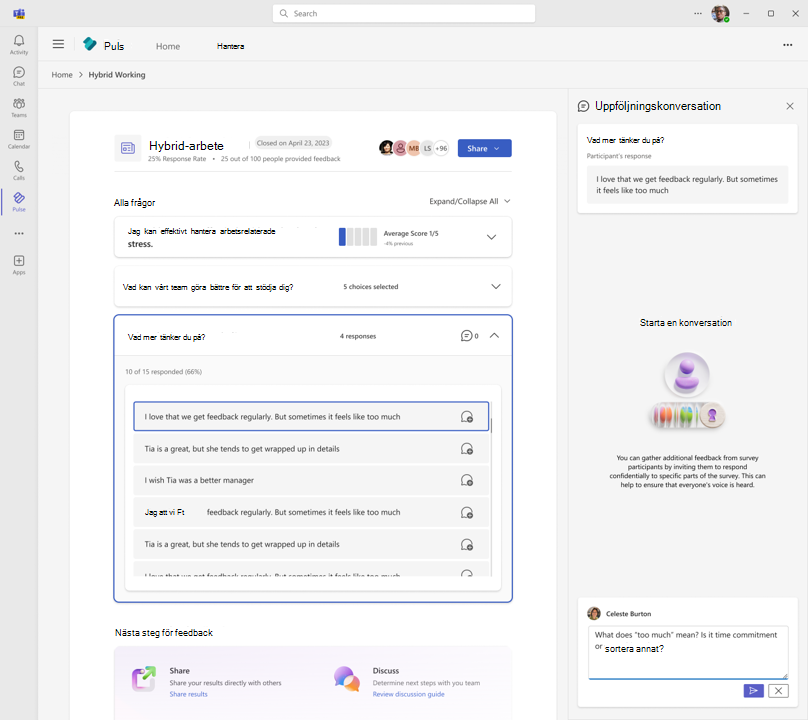This screenshot has height=720, width=808.
Task: Expand 'Vad kan vårt team göra bättre' question
Action: (x=495, y=287)
